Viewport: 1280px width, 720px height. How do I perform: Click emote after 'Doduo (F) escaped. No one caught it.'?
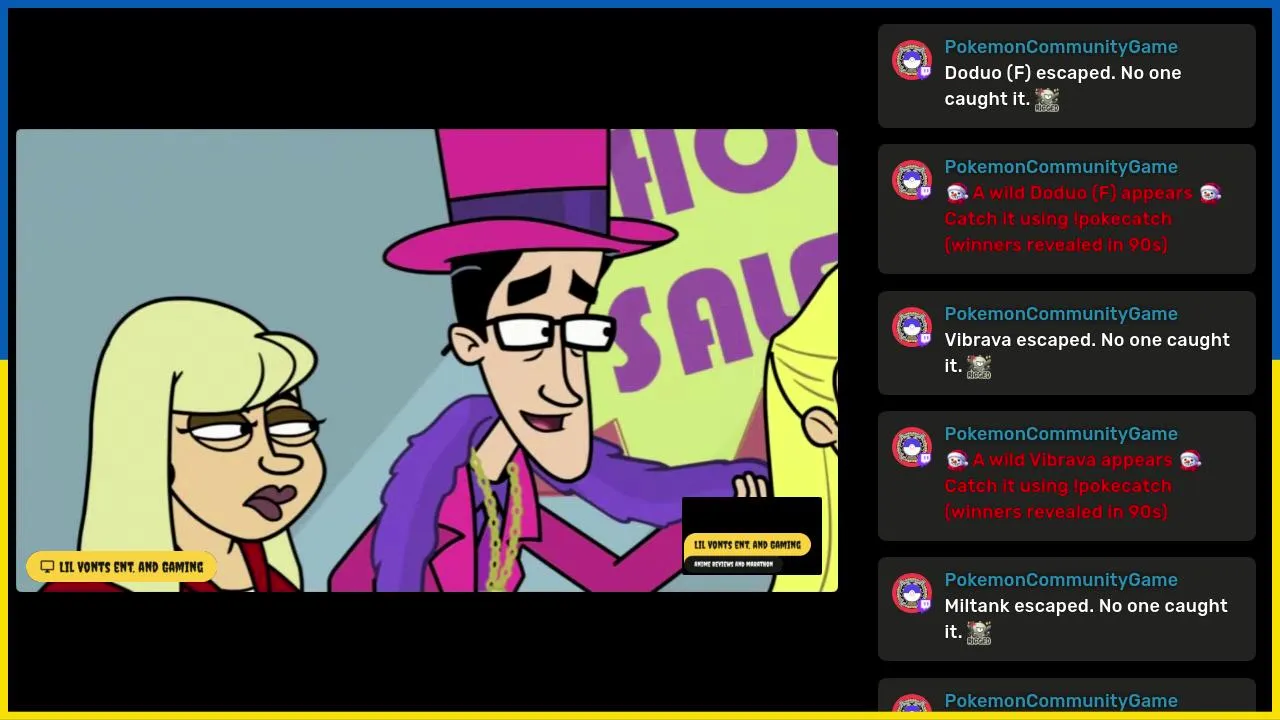(1047, 99)
